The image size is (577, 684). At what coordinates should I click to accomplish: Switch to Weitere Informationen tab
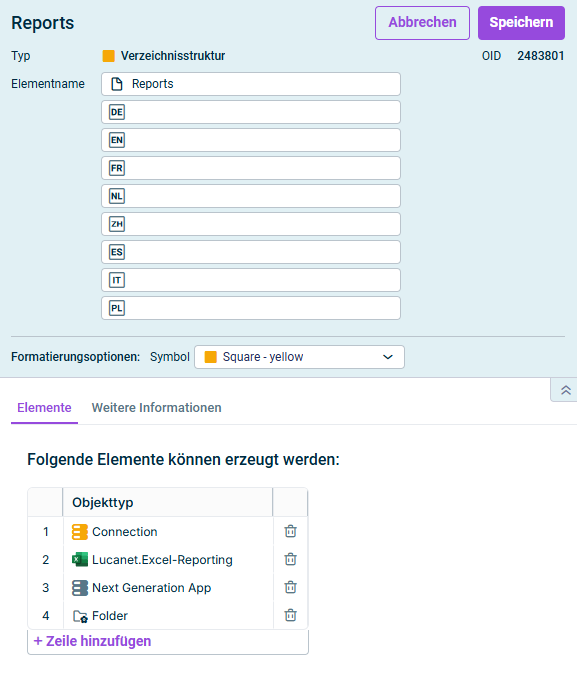coord(157,407)
